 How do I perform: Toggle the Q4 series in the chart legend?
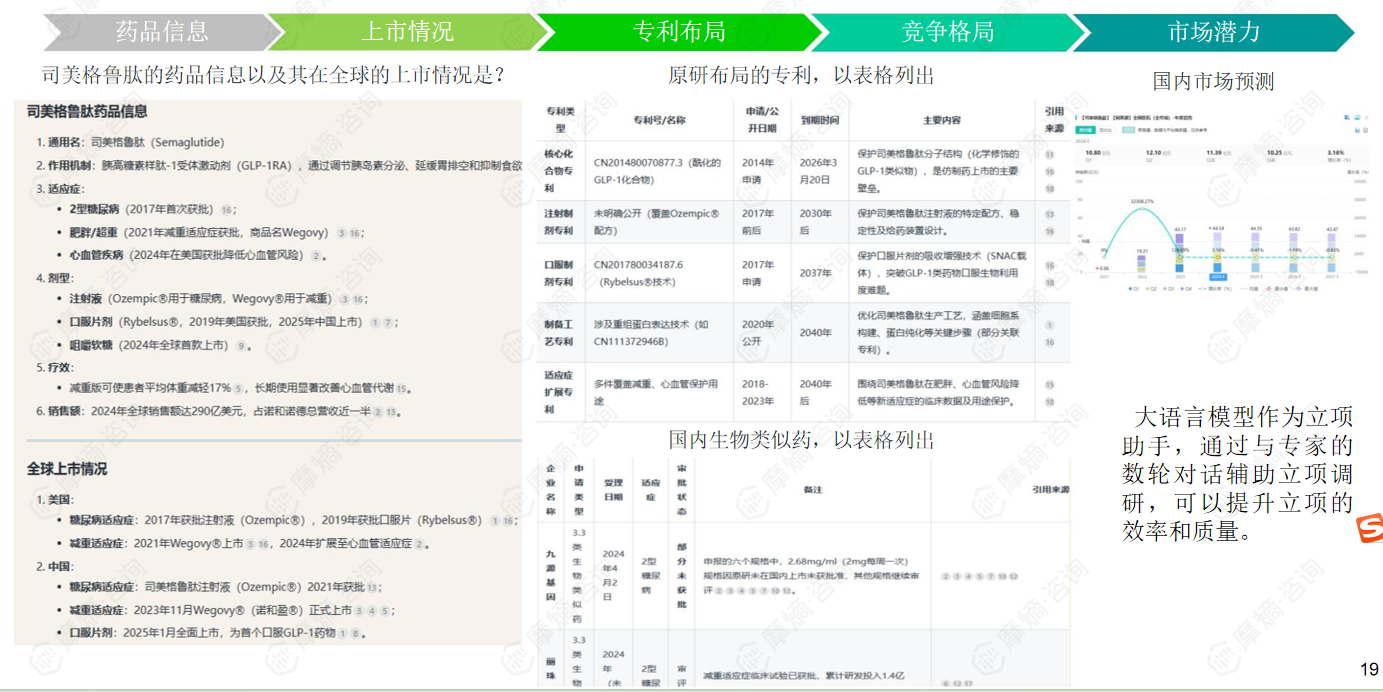pyautogui.click(x=1187, y=288)
